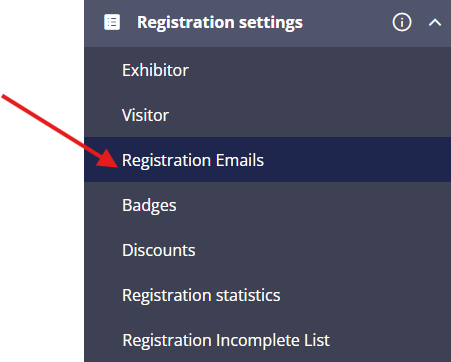Image resolution: width=451 pixels, height=362 pixels.
Task: Navigate to the Discounts entry
Action: [x=268, y=250]
